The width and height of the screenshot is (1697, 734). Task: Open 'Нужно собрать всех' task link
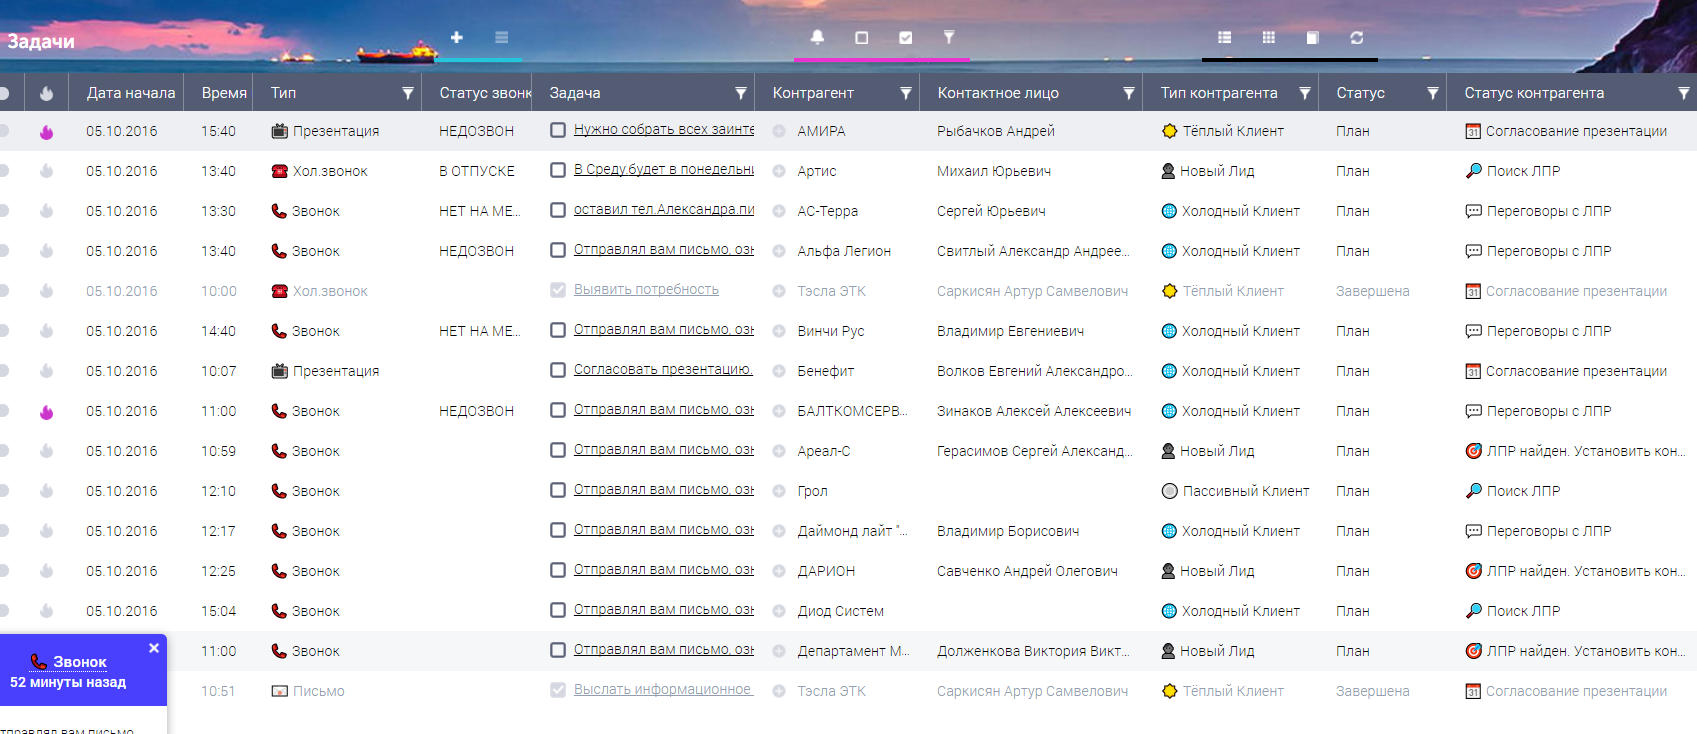(x=663, y=130)
